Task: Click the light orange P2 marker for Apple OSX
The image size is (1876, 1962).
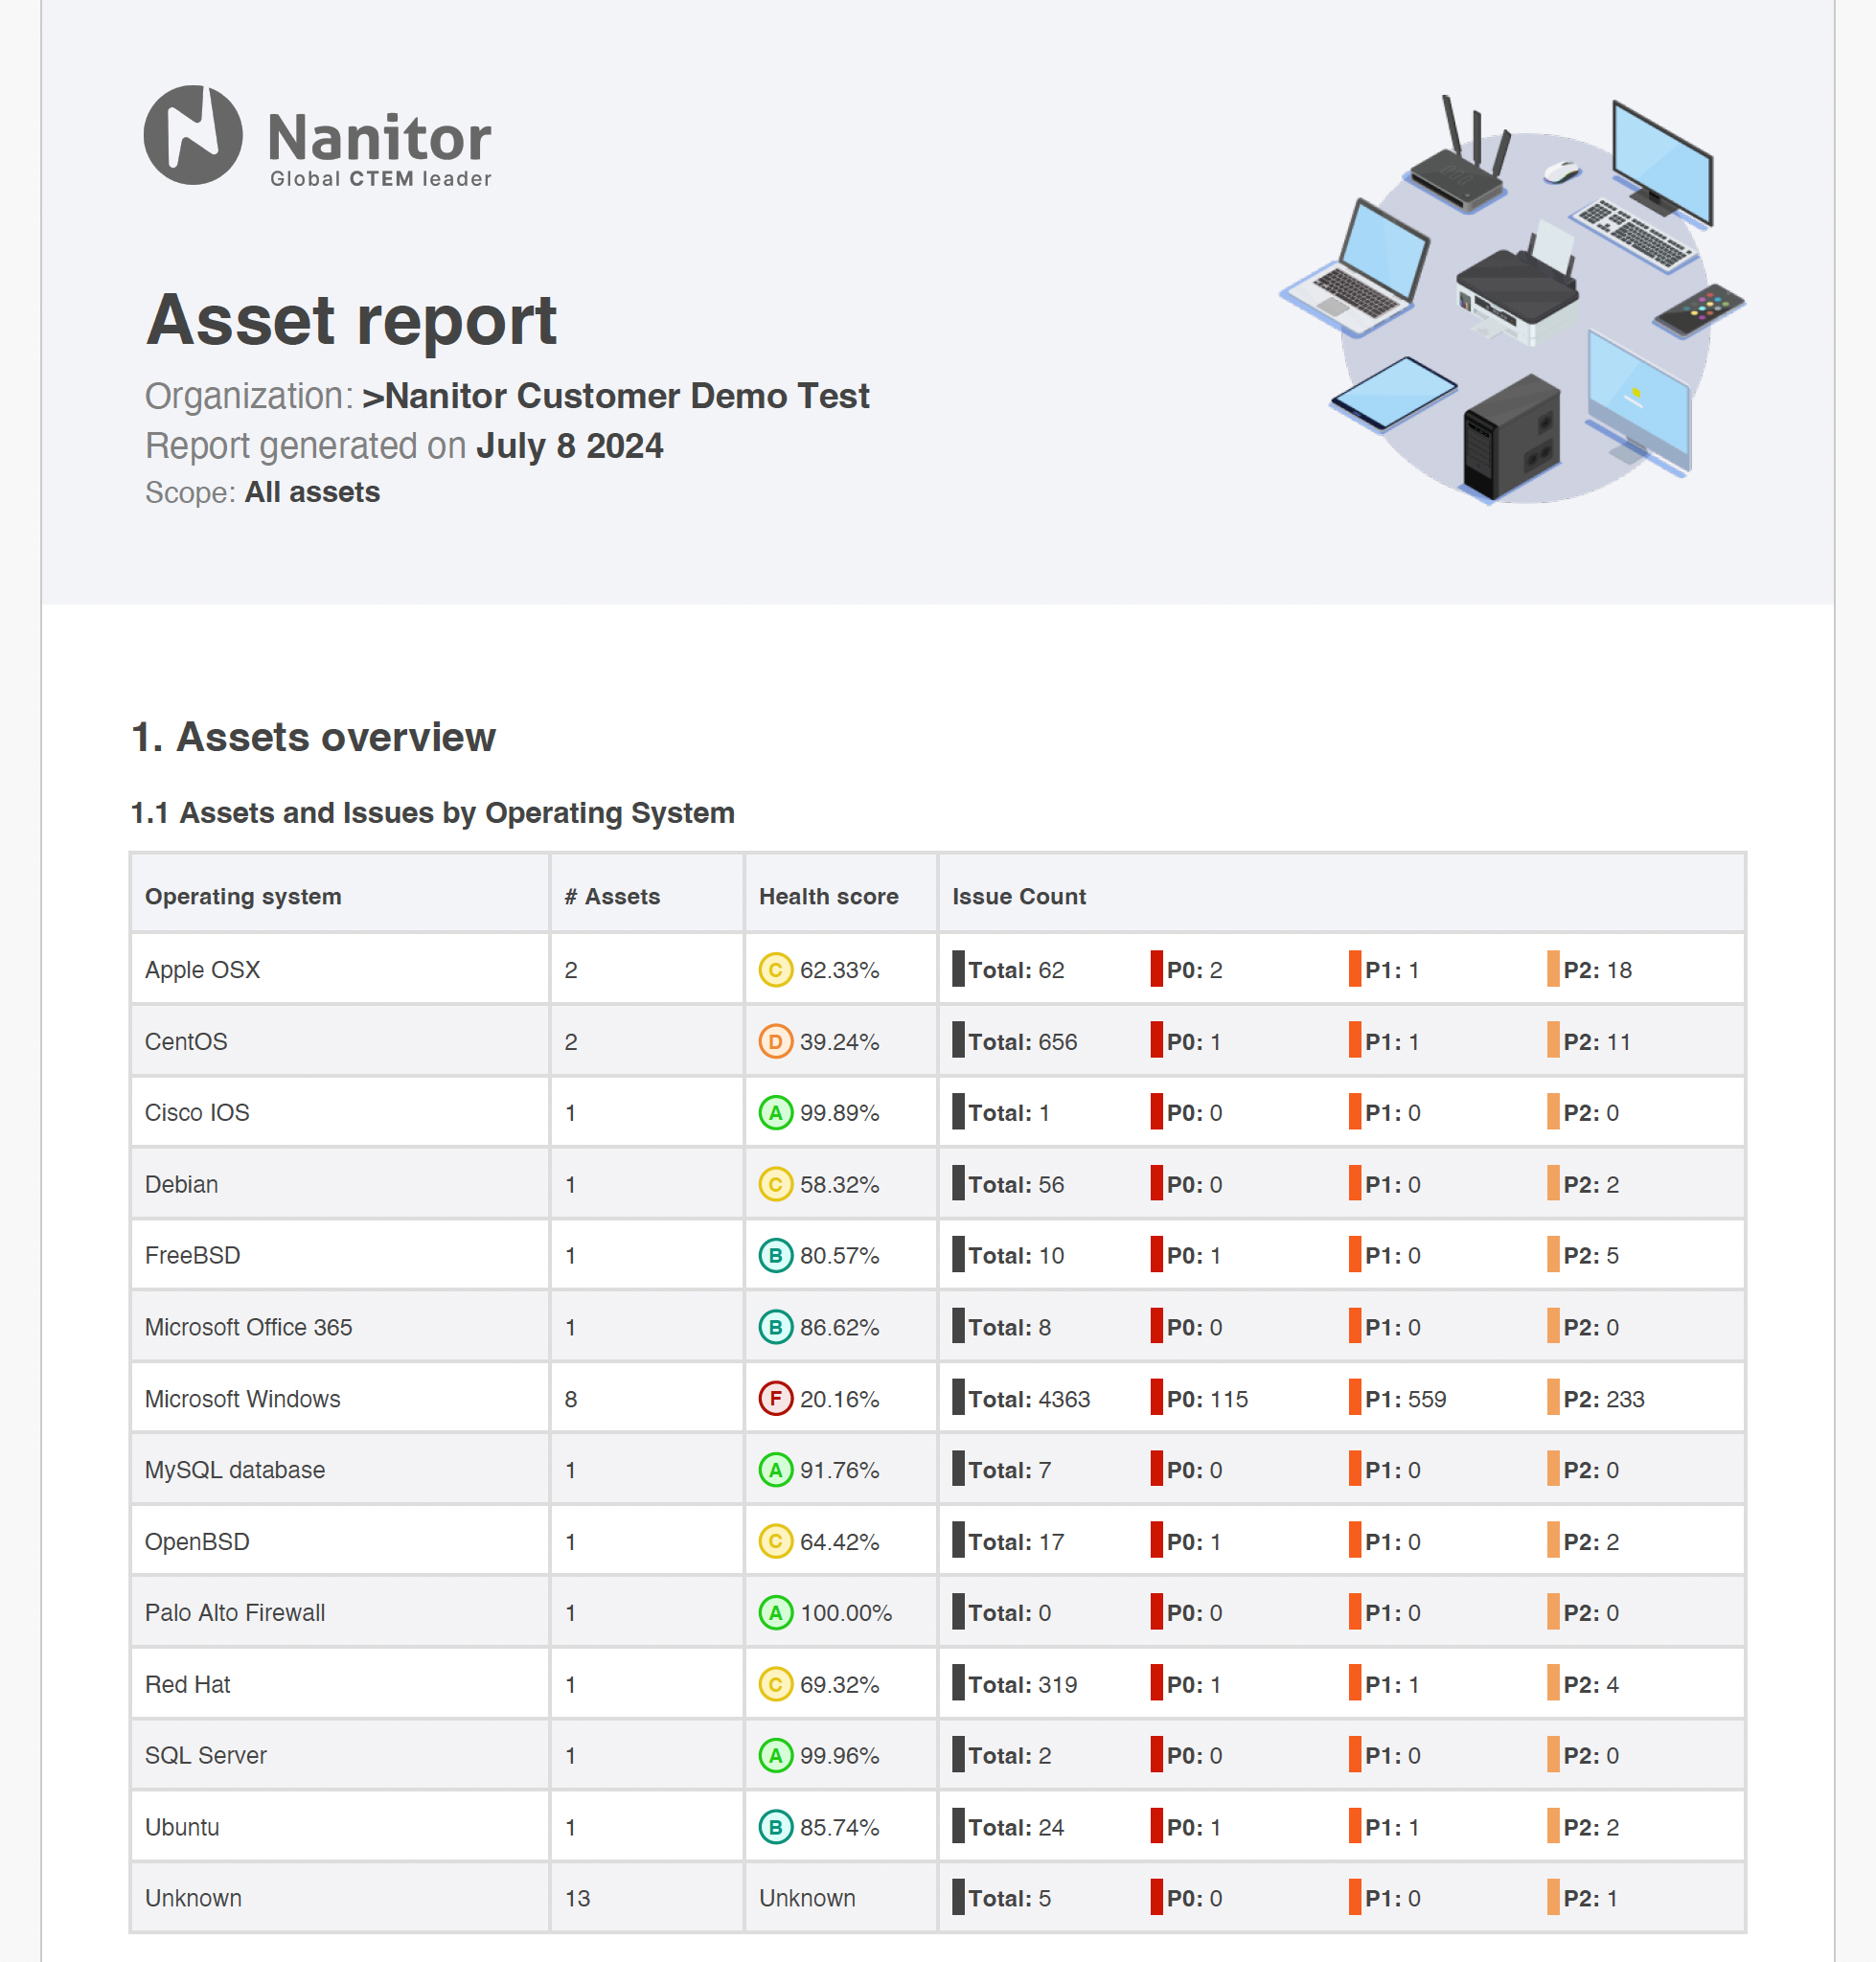Action: [x=1553, y=968]
